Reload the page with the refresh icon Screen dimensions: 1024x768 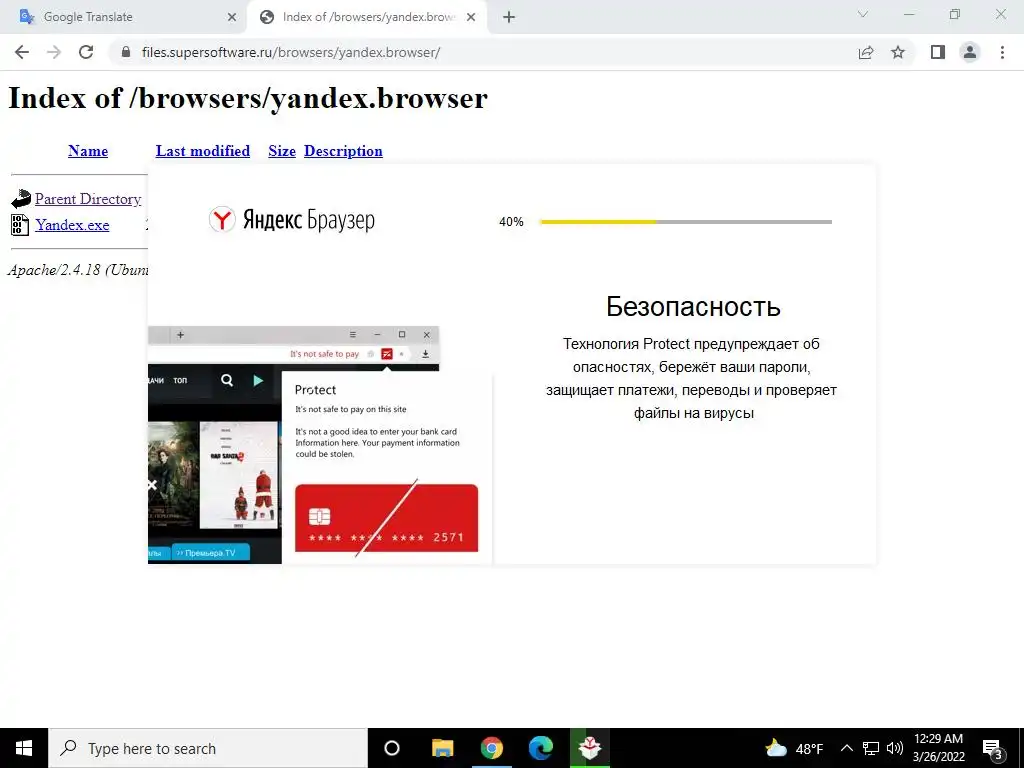pyautogui.click(x=86, y=52)
